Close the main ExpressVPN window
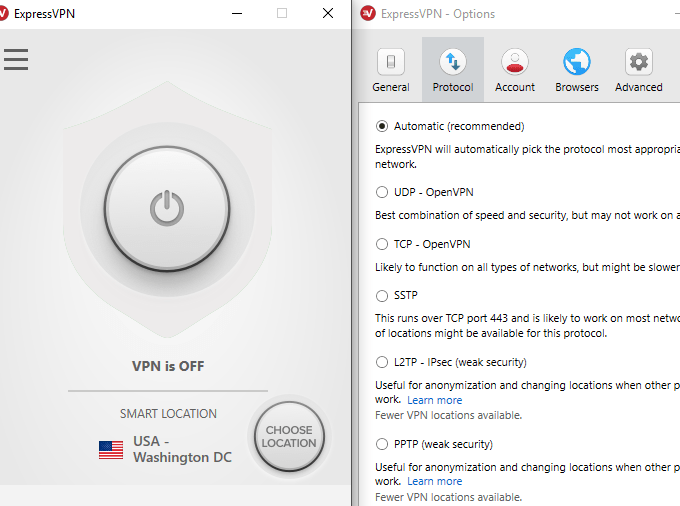Image resolution: width=680 pixels, height=506 pixels. click(x=328, y=14)
